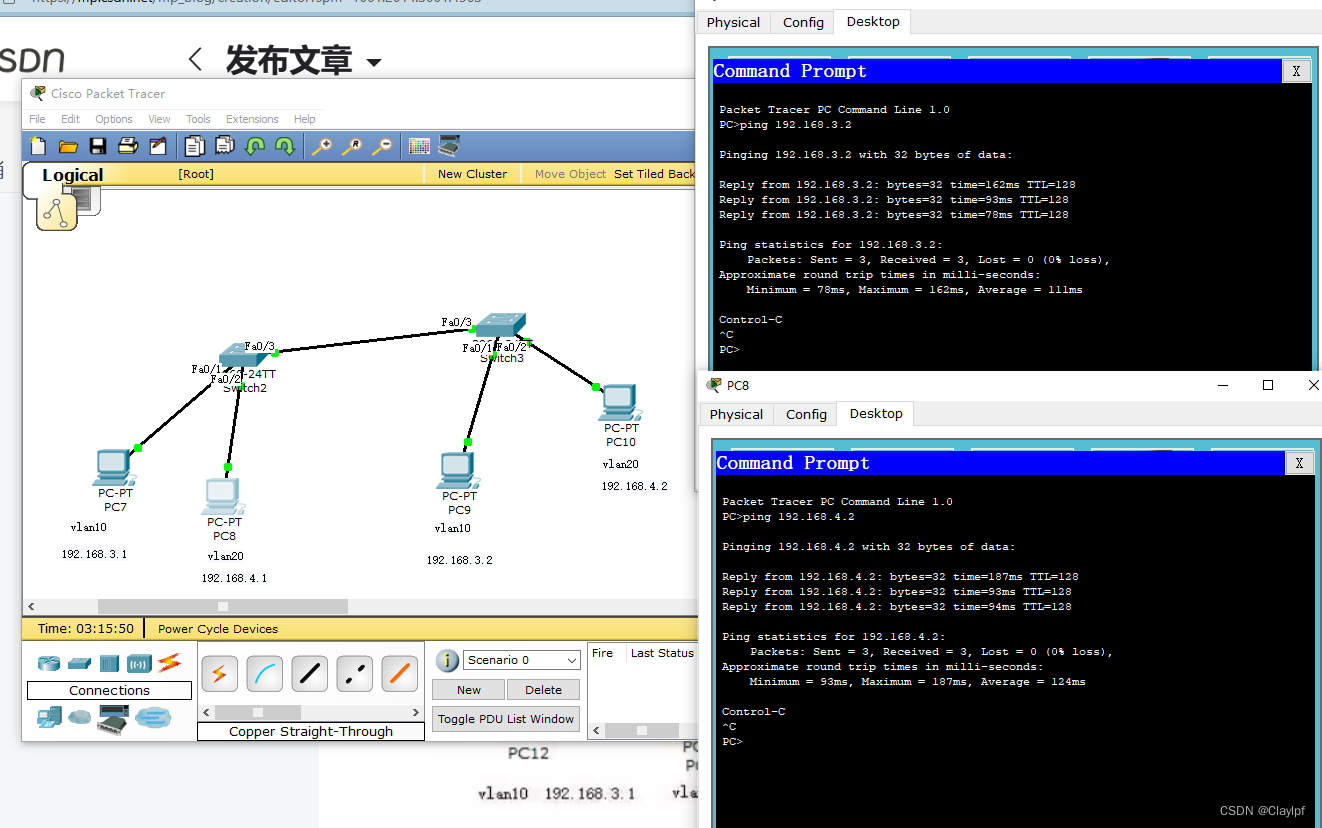
Task: Click the Open folder icon in toolbar
Action: [x=68, y=146]
